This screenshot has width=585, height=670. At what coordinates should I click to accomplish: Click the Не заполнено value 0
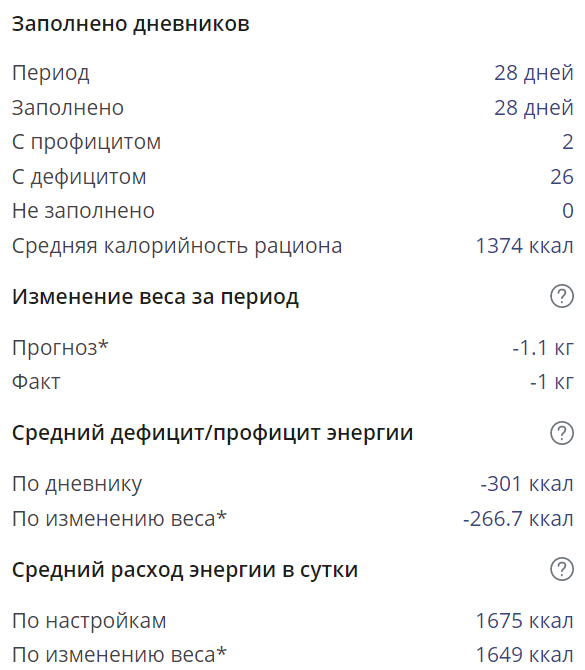pyautogui.click(x=567, y=211)
